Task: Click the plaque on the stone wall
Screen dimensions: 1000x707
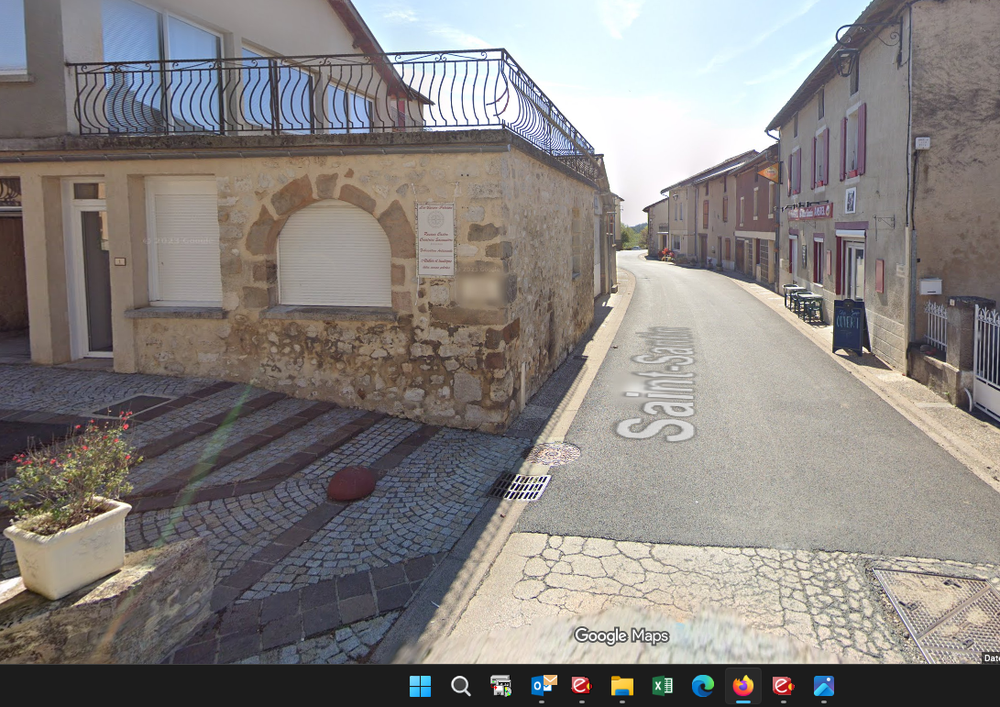Action: pyautogui.click(x=435, y=240)
